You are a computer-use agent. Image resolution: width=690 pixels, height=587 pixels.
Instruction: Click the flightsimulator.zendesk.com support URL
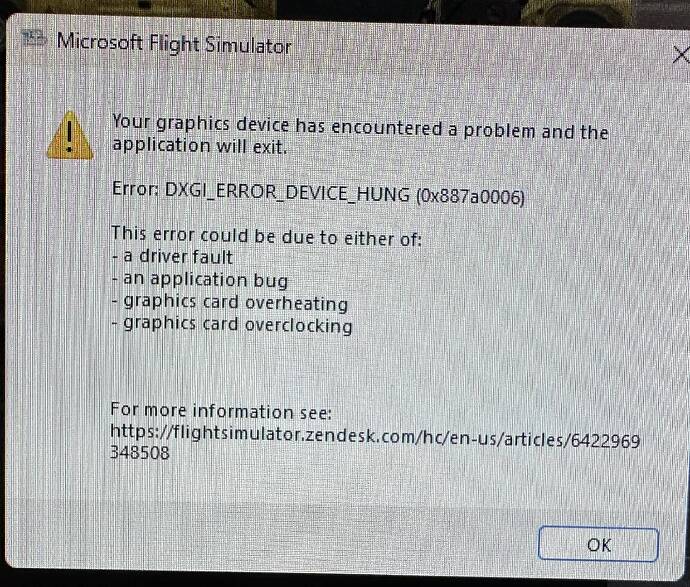(375, 435)
